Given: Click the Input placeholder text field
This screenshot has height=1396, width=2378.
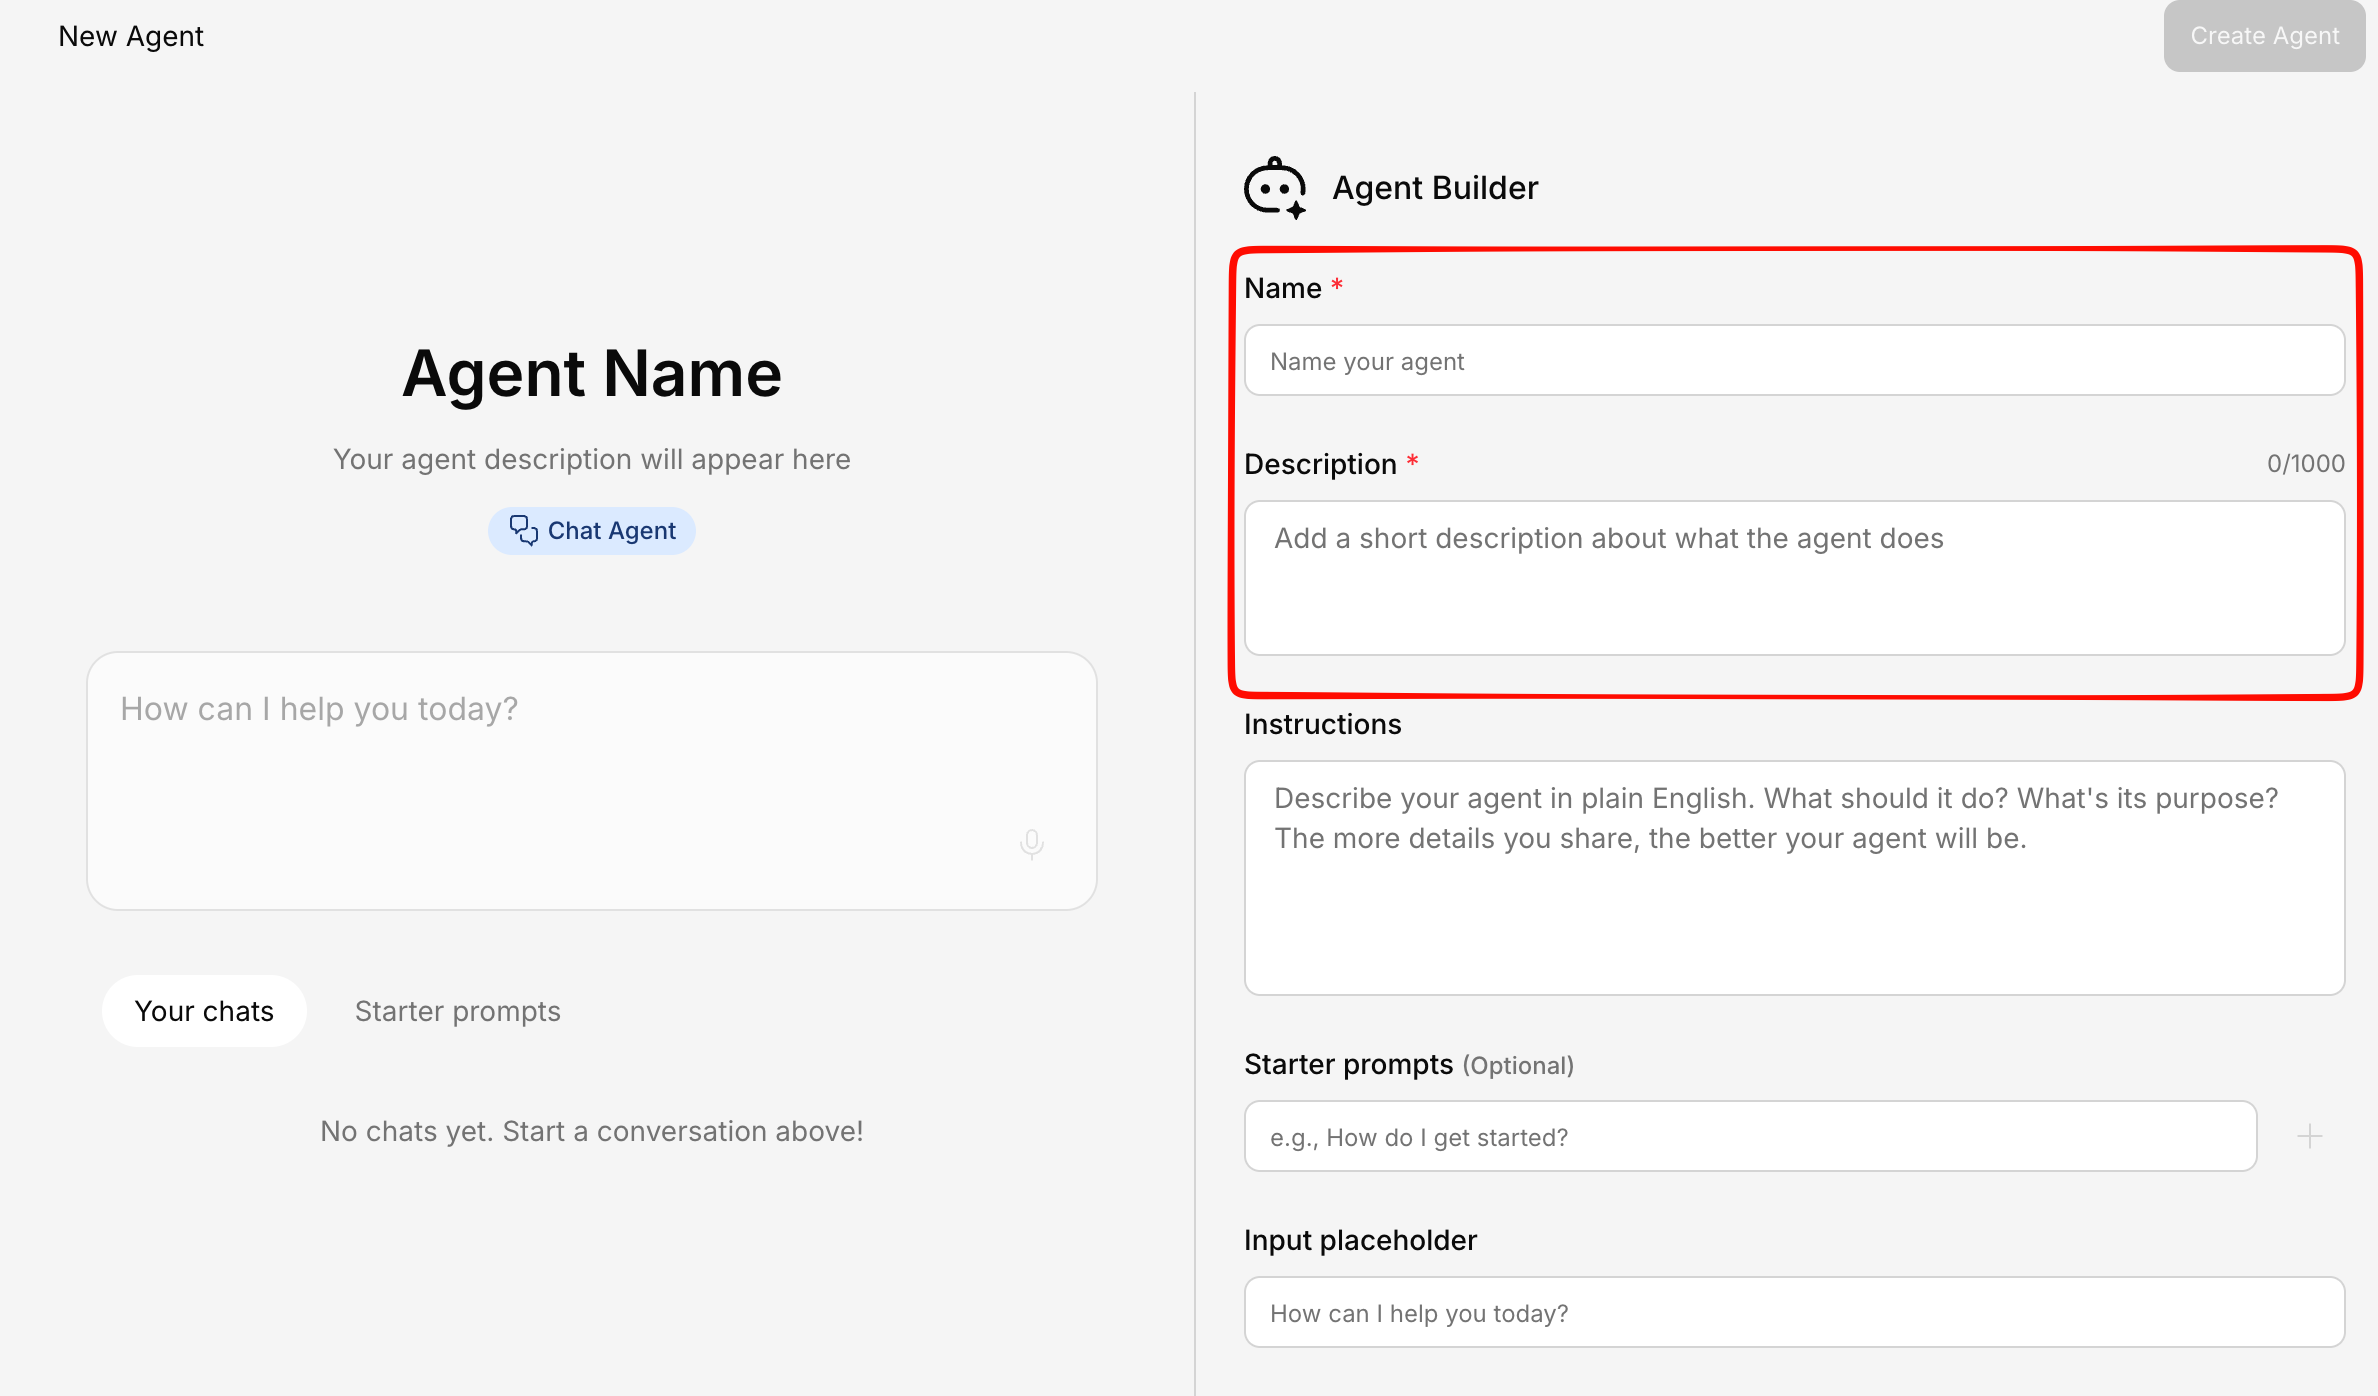Looking at the screenshot, I should coord(1793,1312).
